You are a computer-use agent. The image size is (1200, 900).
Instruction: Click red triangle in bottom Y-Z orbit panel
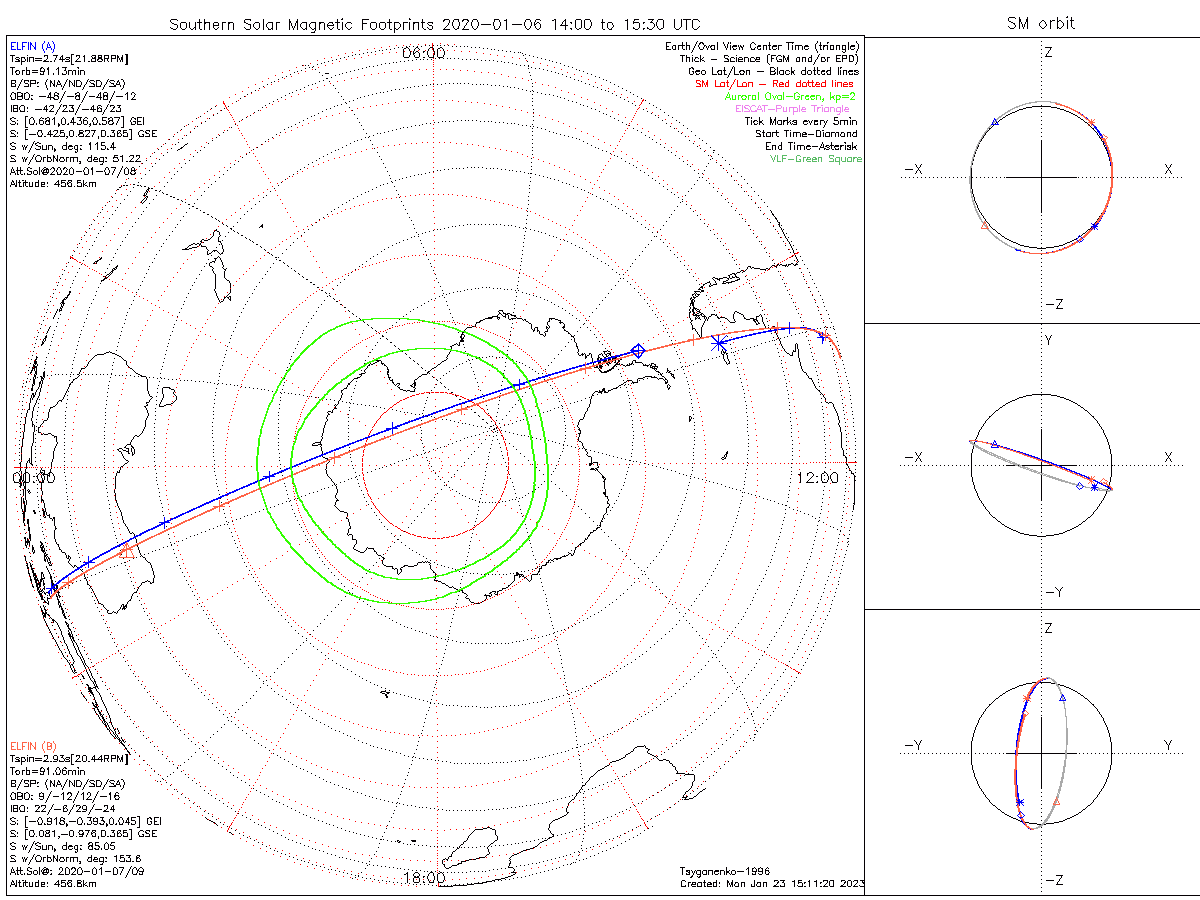click(1057, 802)
